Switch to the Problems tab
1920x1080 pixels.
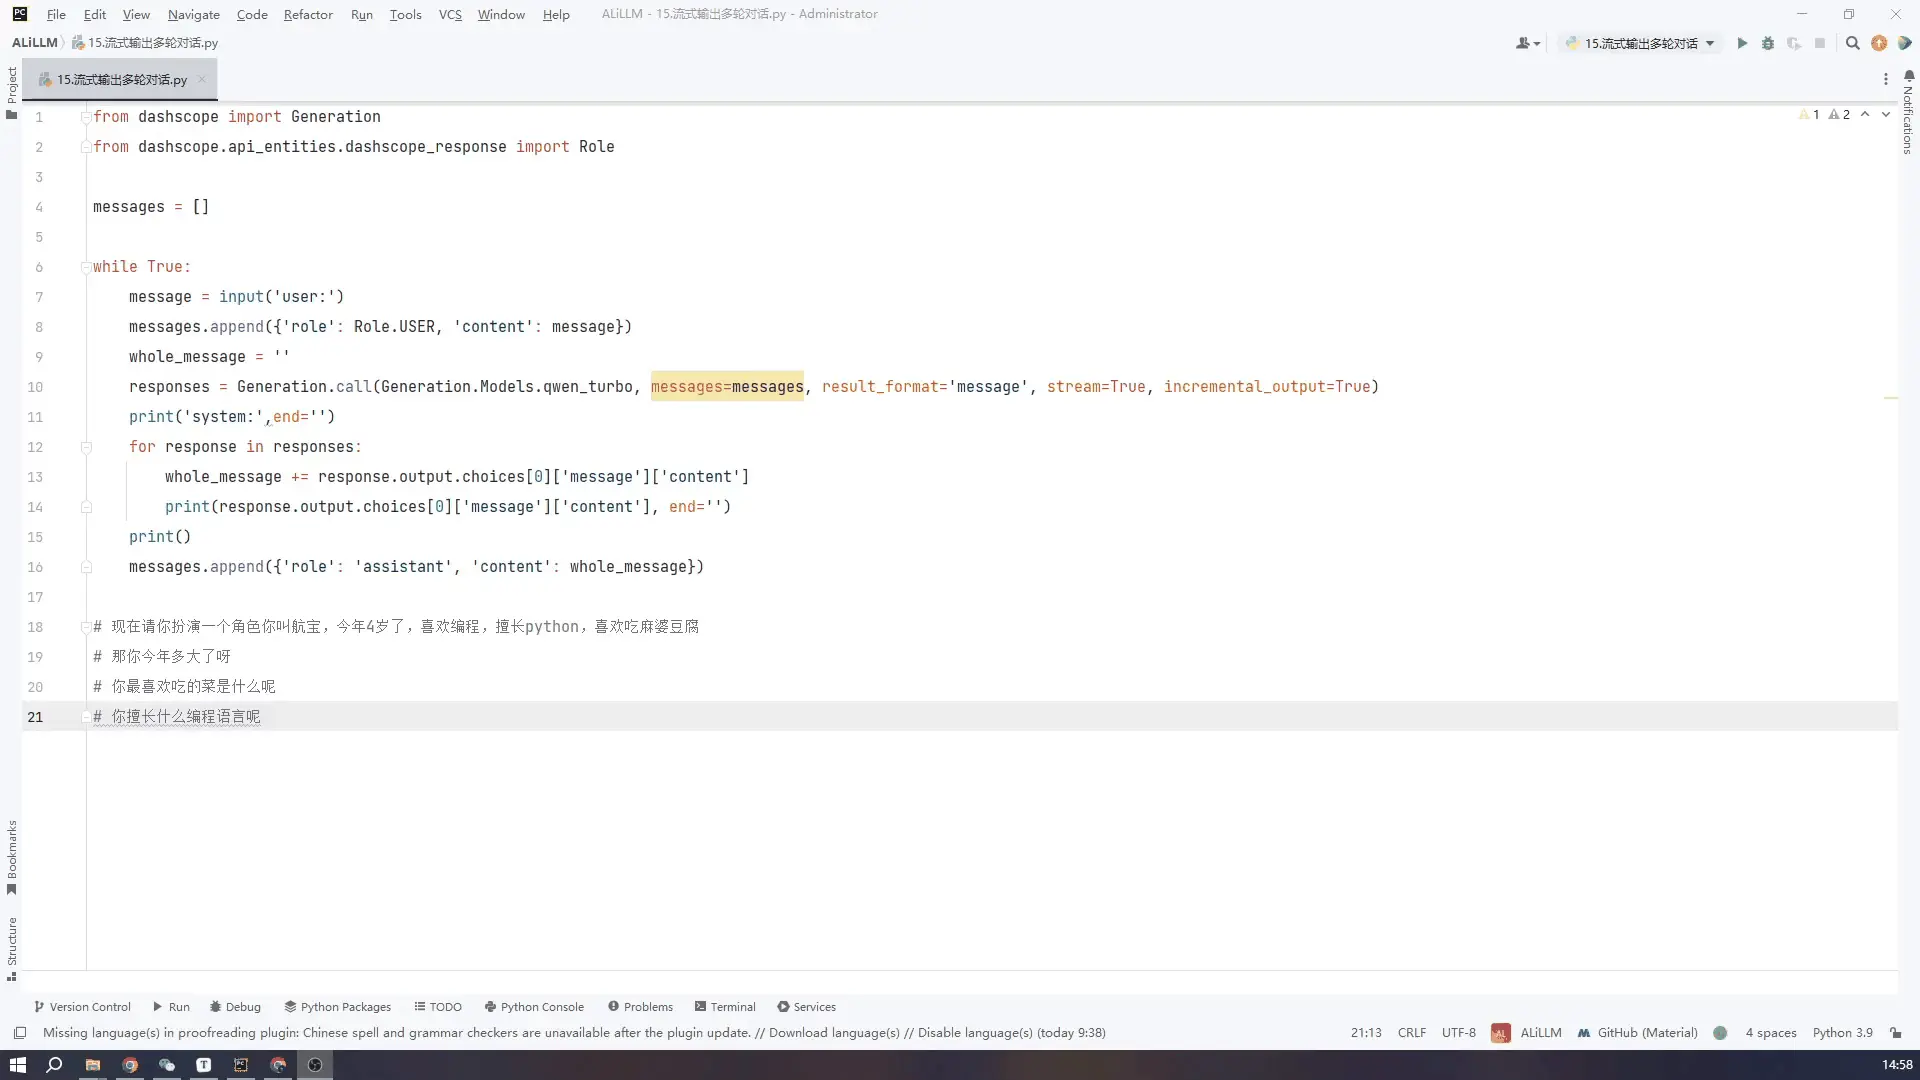[647, 1006]
